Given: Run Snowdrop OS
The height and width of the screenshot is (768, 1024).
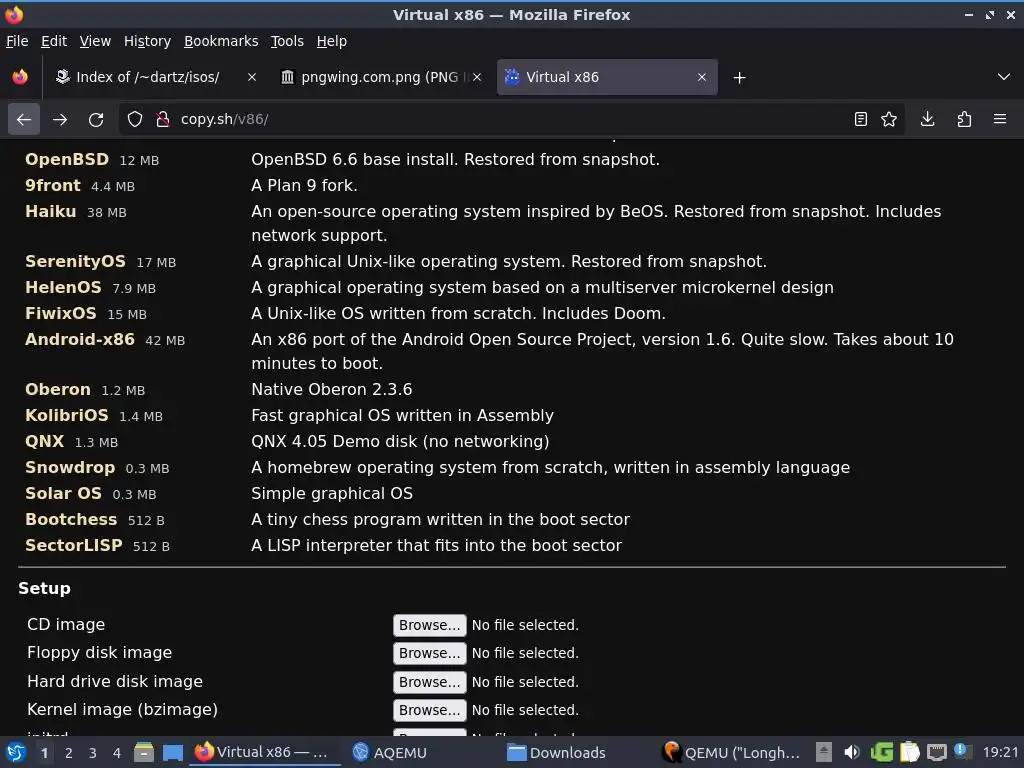Looking at the screenshot, I should click(x=70, y=468).
